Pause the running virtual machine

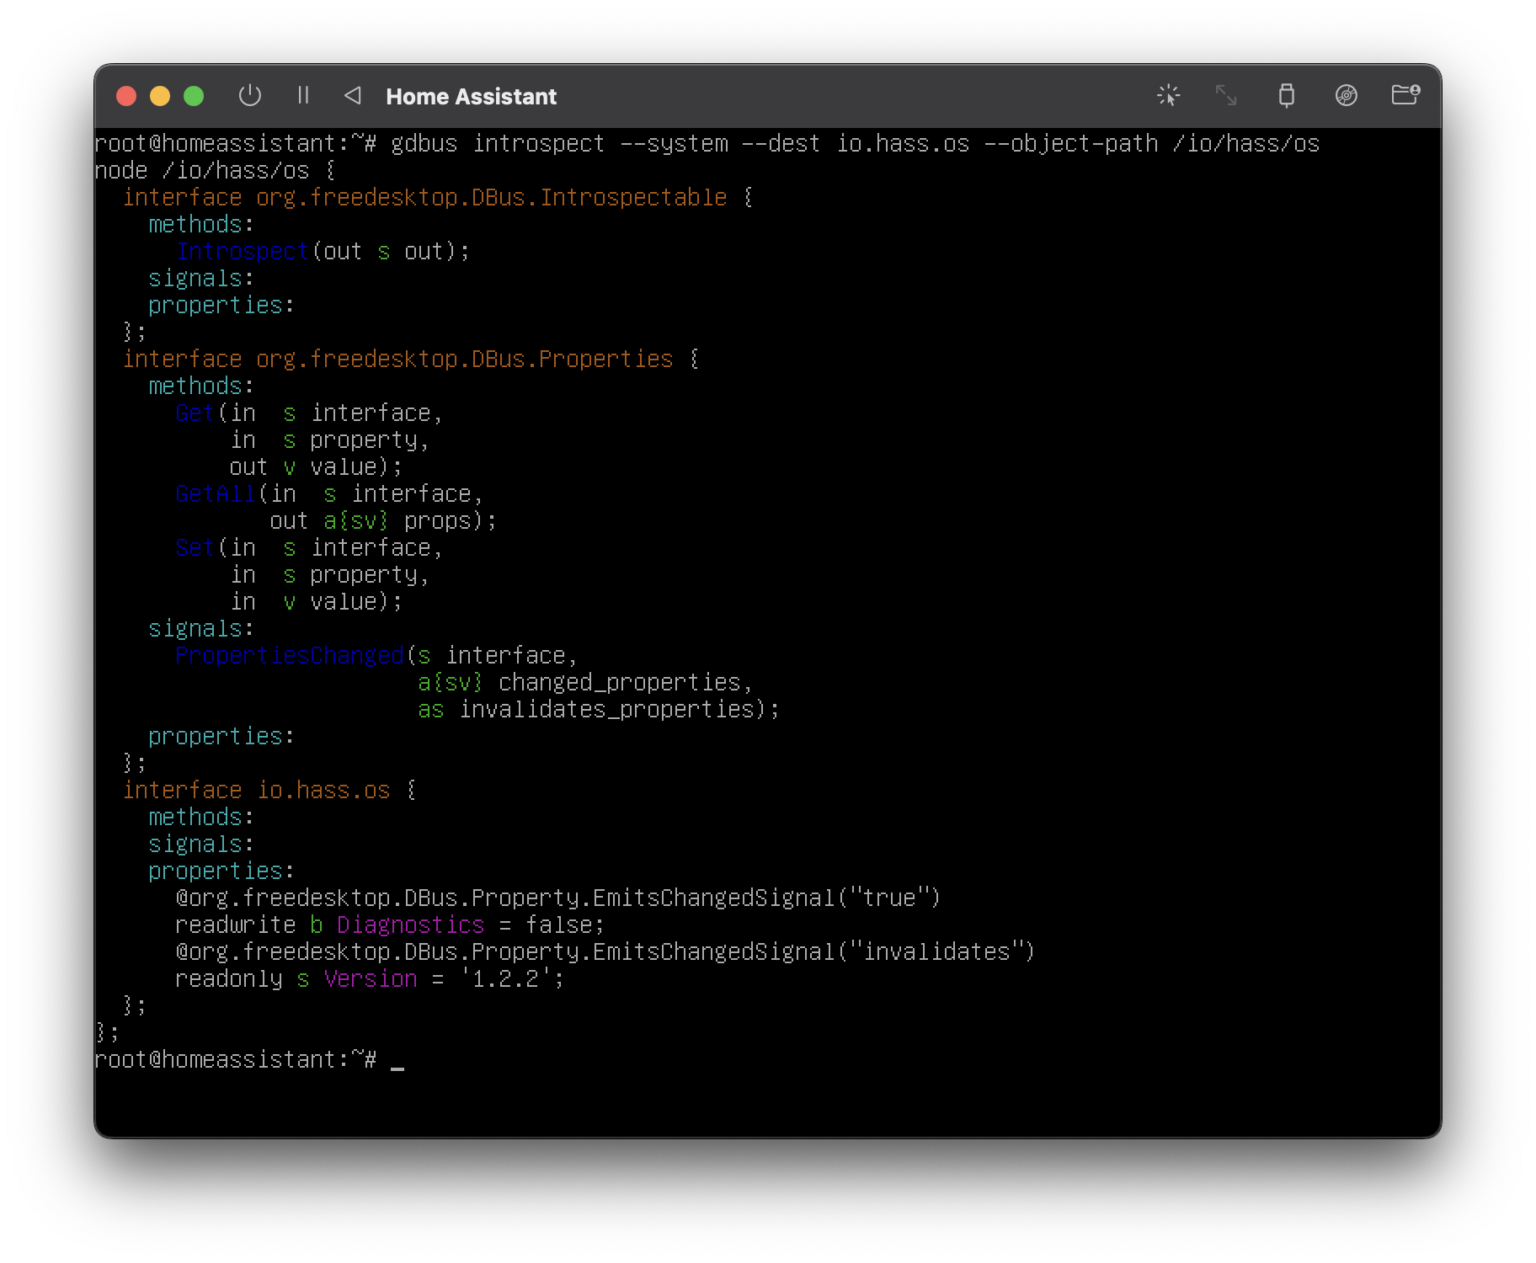tap(303, 95)
